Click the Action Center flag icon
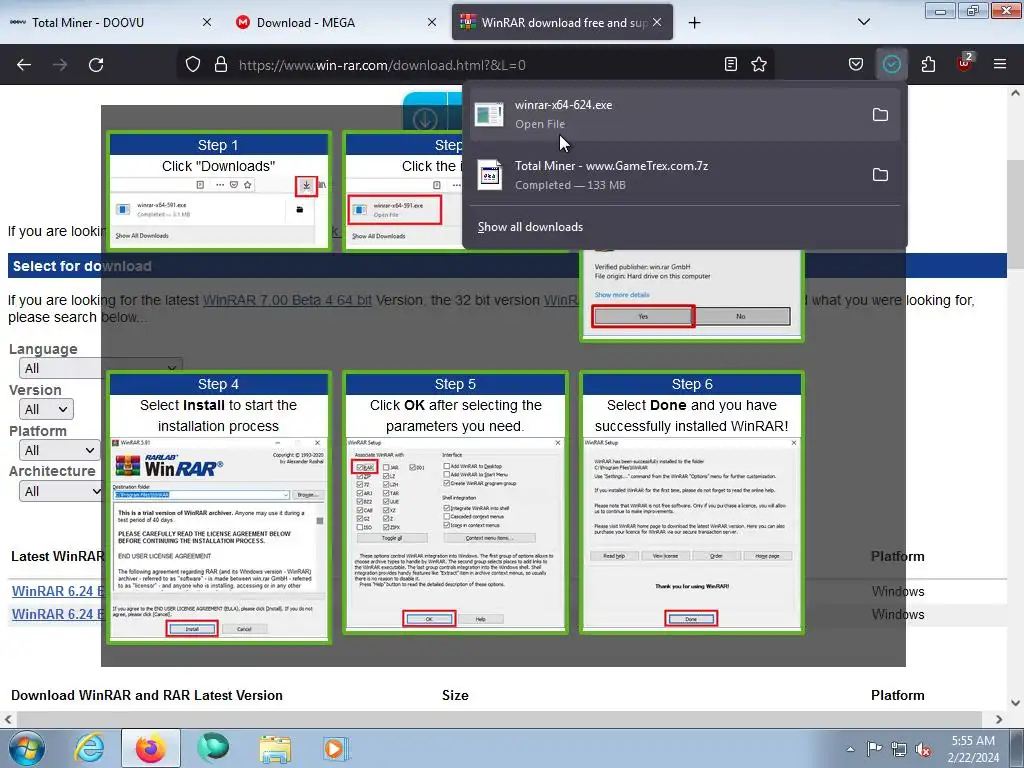1024x768 pixels. click(874, 749)
